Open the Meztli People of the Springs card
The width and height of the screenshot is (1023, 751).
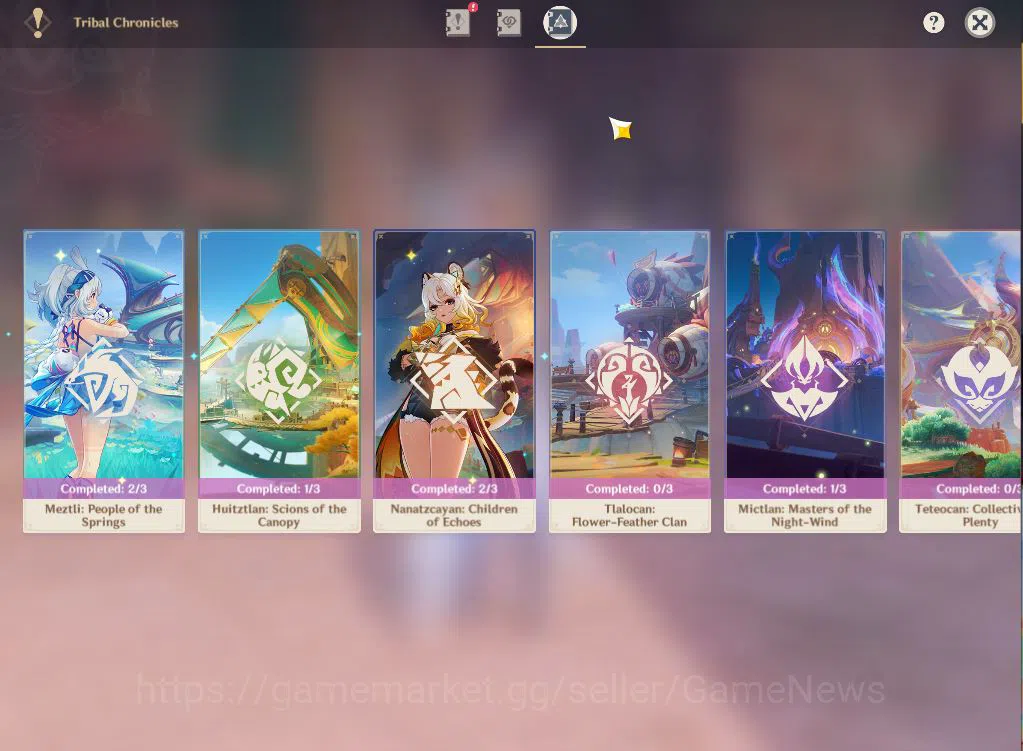(104, 381)
